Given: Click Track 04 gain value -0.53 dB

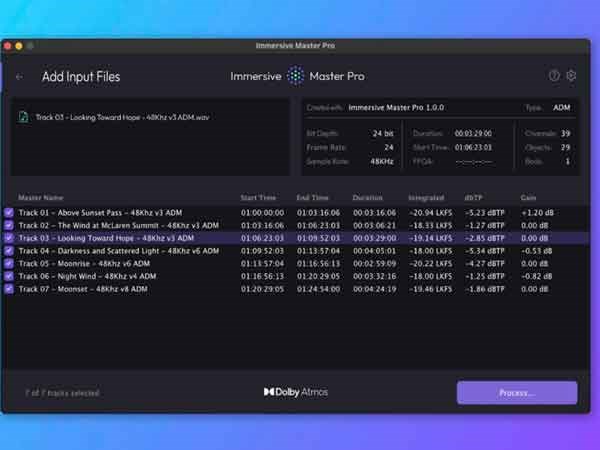Looking at the screenshot, I should point(536,251).
